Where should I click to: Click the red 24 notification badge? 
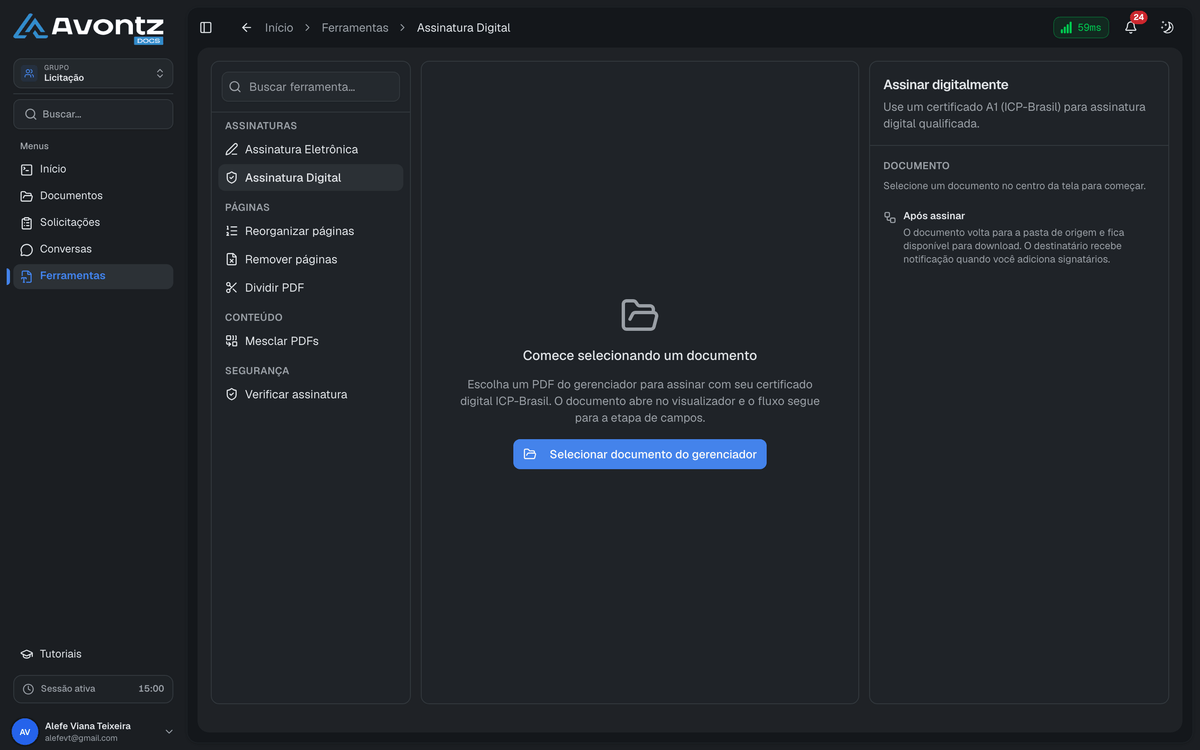[x=1138, y=17]
